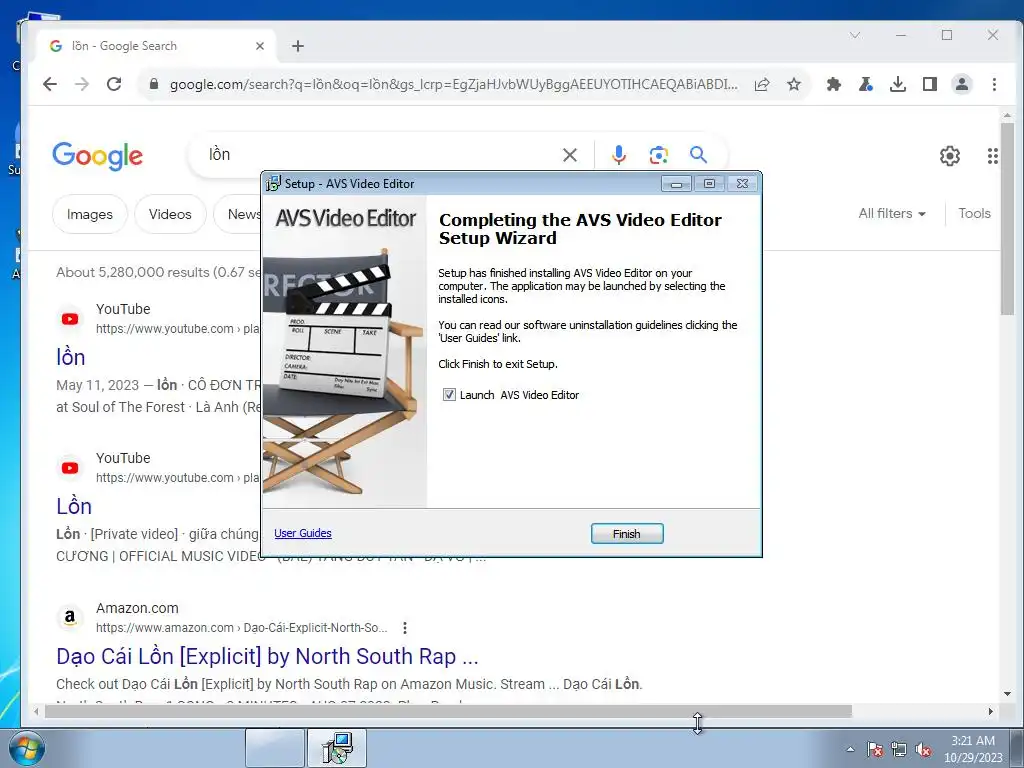
Task: Expand All filters dropdown
Action: tap(892, 214)
